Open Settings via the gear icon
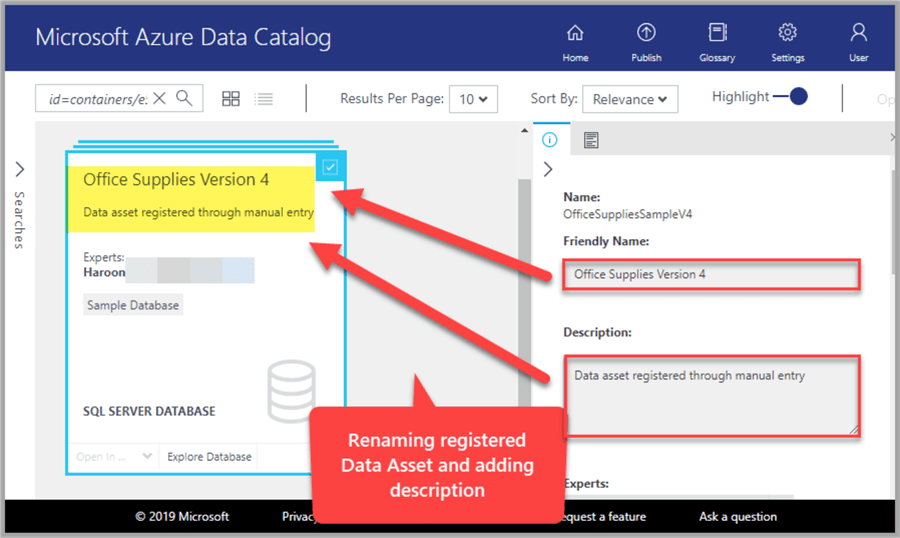This screenshot has width=900, height=538. coord(788,42)
